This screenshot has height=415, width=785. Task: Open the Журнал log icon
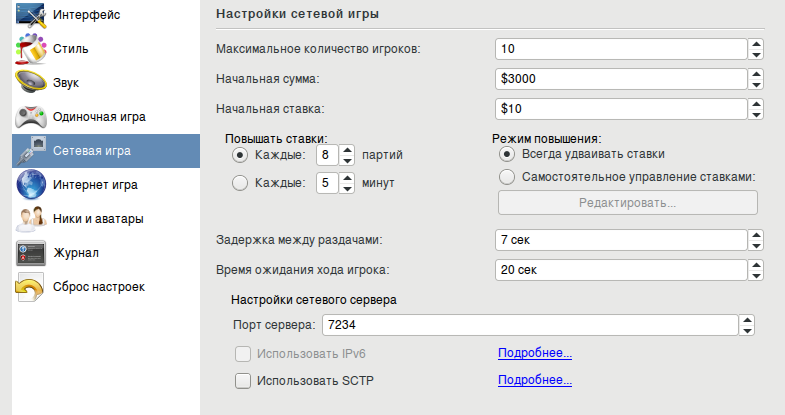(31, 253)
